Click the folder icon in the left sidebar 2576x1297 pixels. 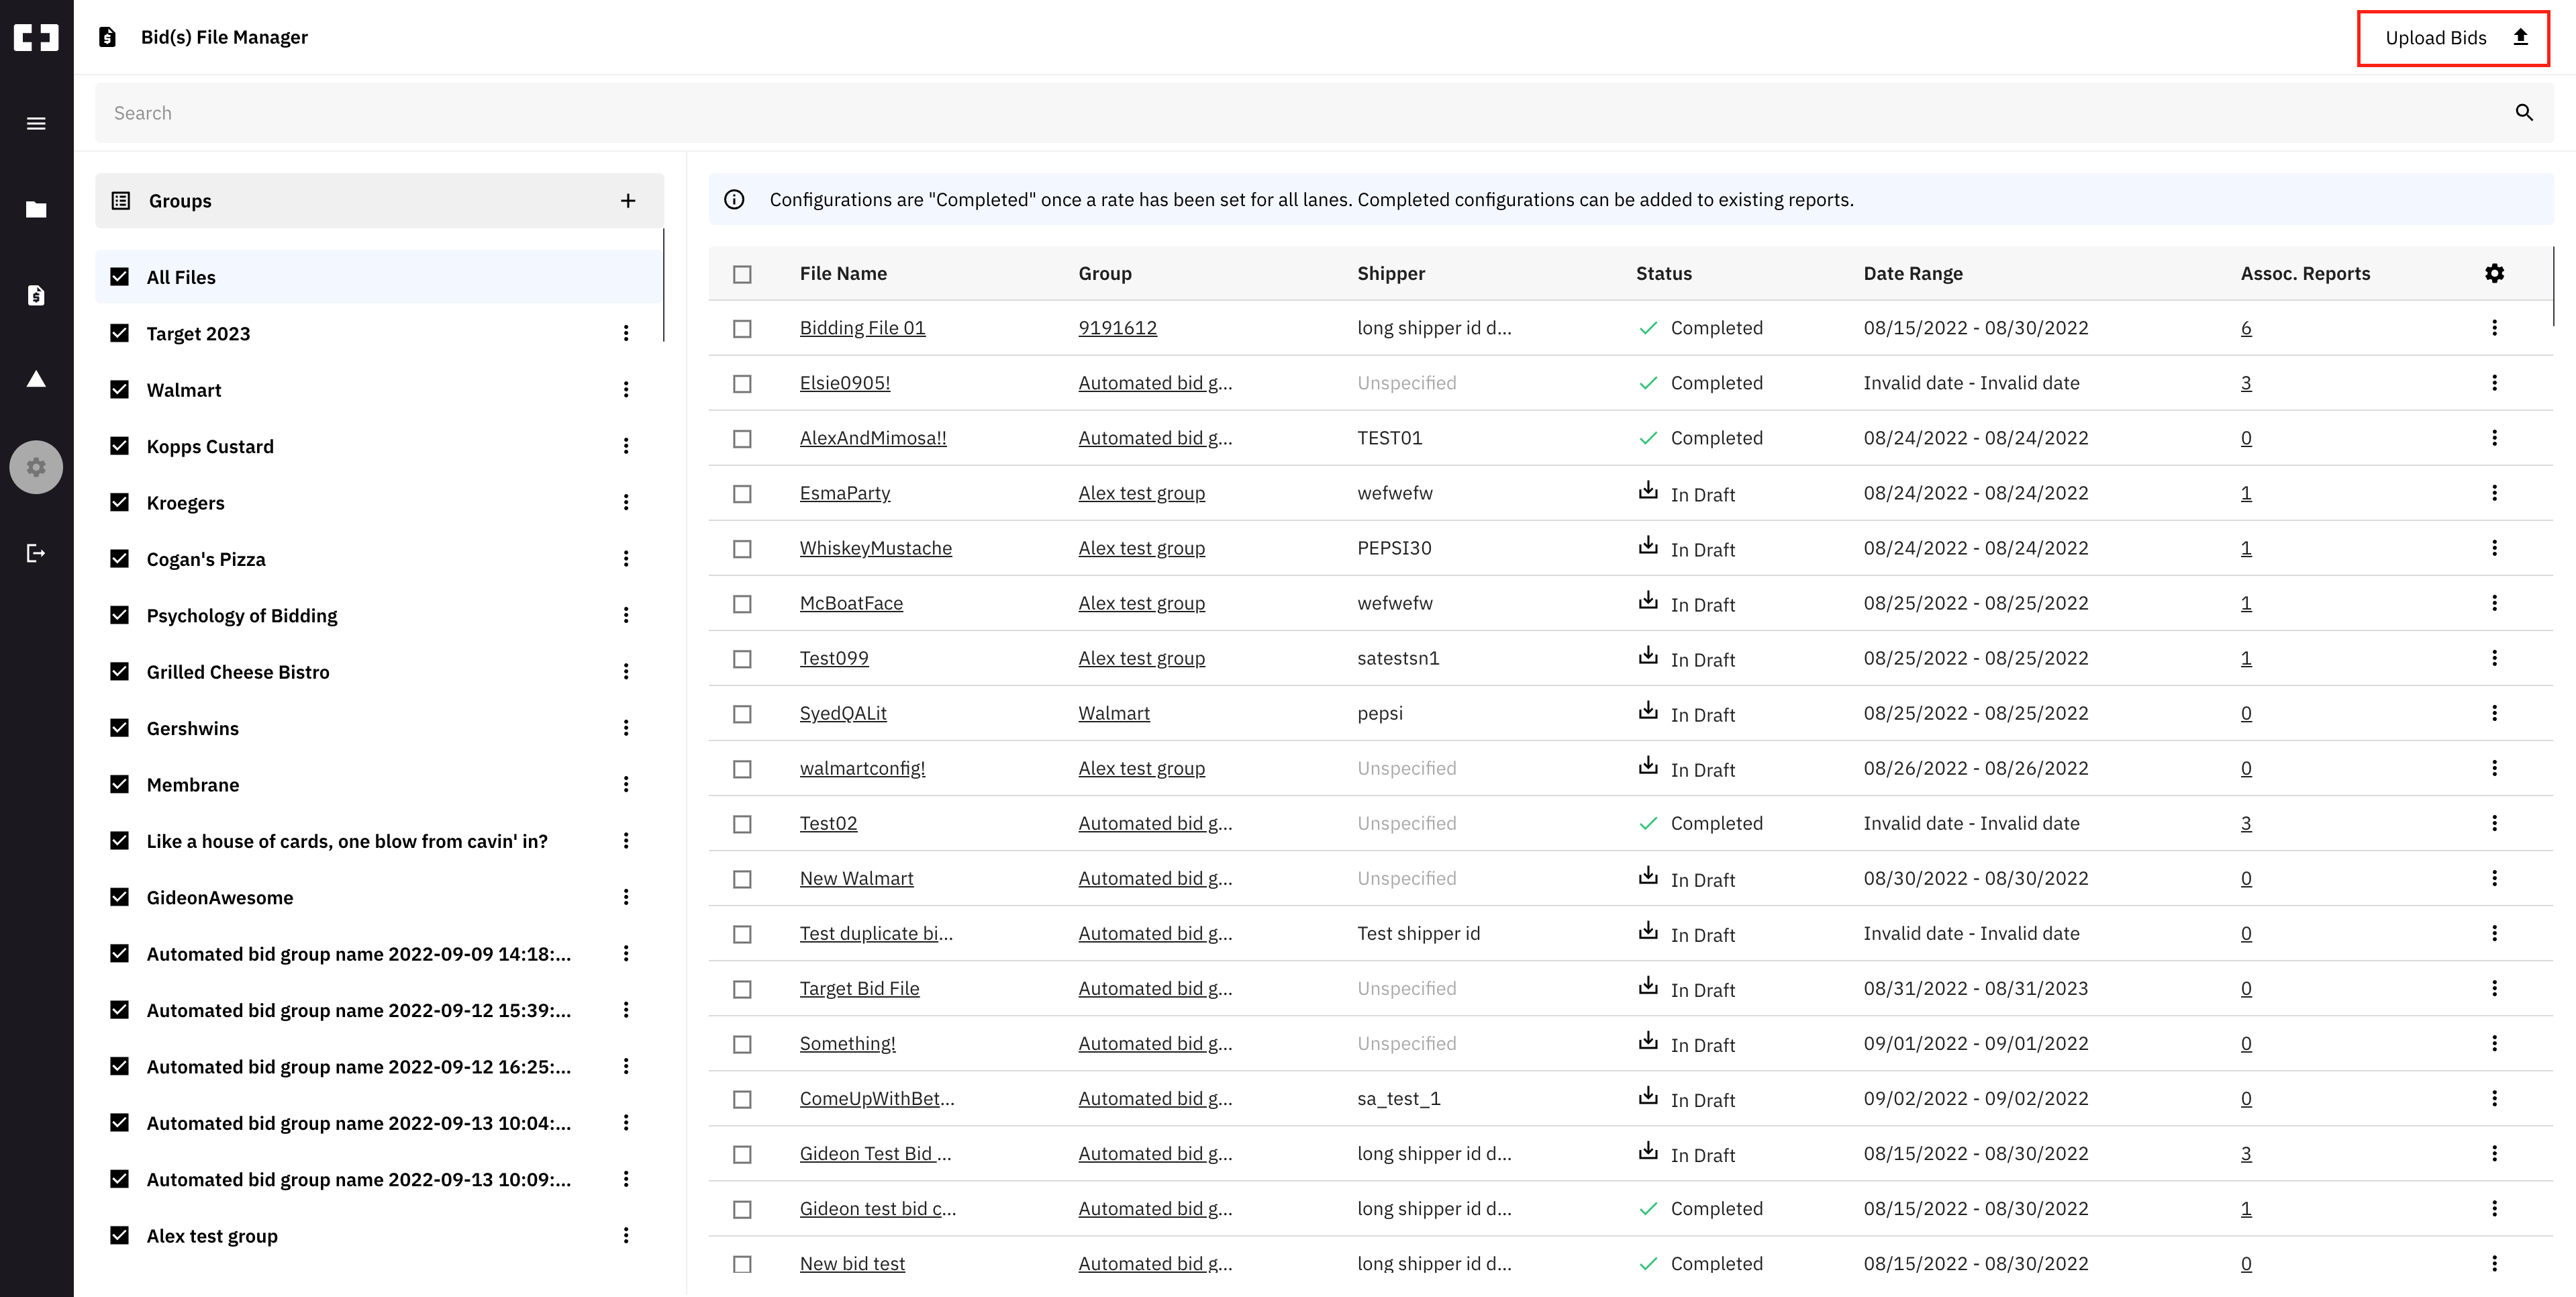(x=36, y=209)
